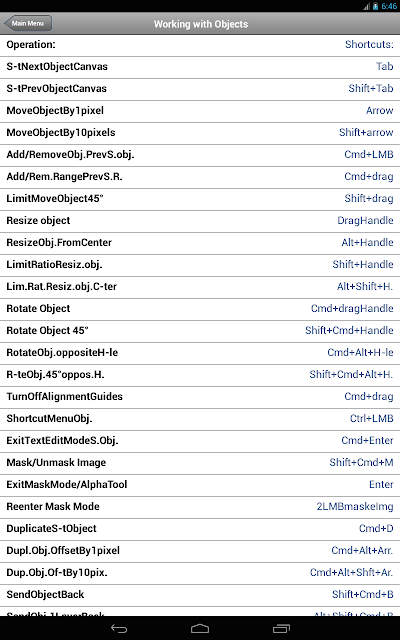Choose the Reenter Mask Mode row
The image size is (400, 640).
pos(200,507)
